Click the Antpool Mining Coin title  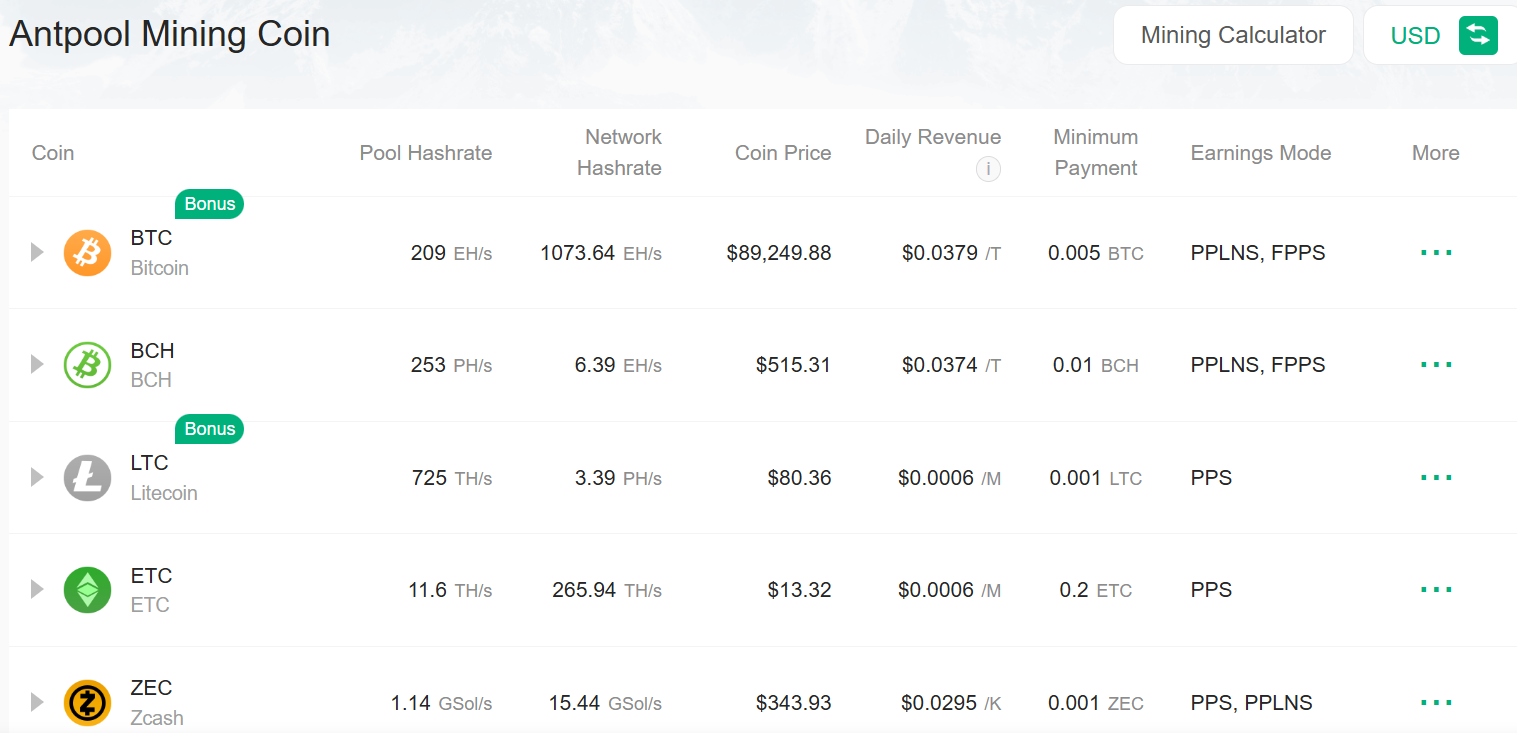[x=169, y=34]
